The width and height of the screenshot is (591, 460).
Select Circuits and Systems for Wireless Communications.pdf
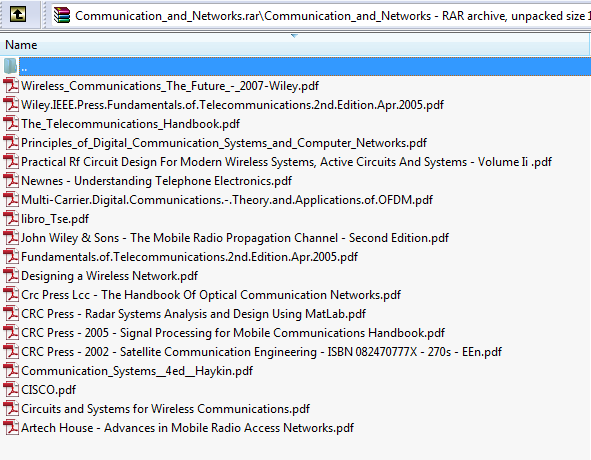coord(165,409)
